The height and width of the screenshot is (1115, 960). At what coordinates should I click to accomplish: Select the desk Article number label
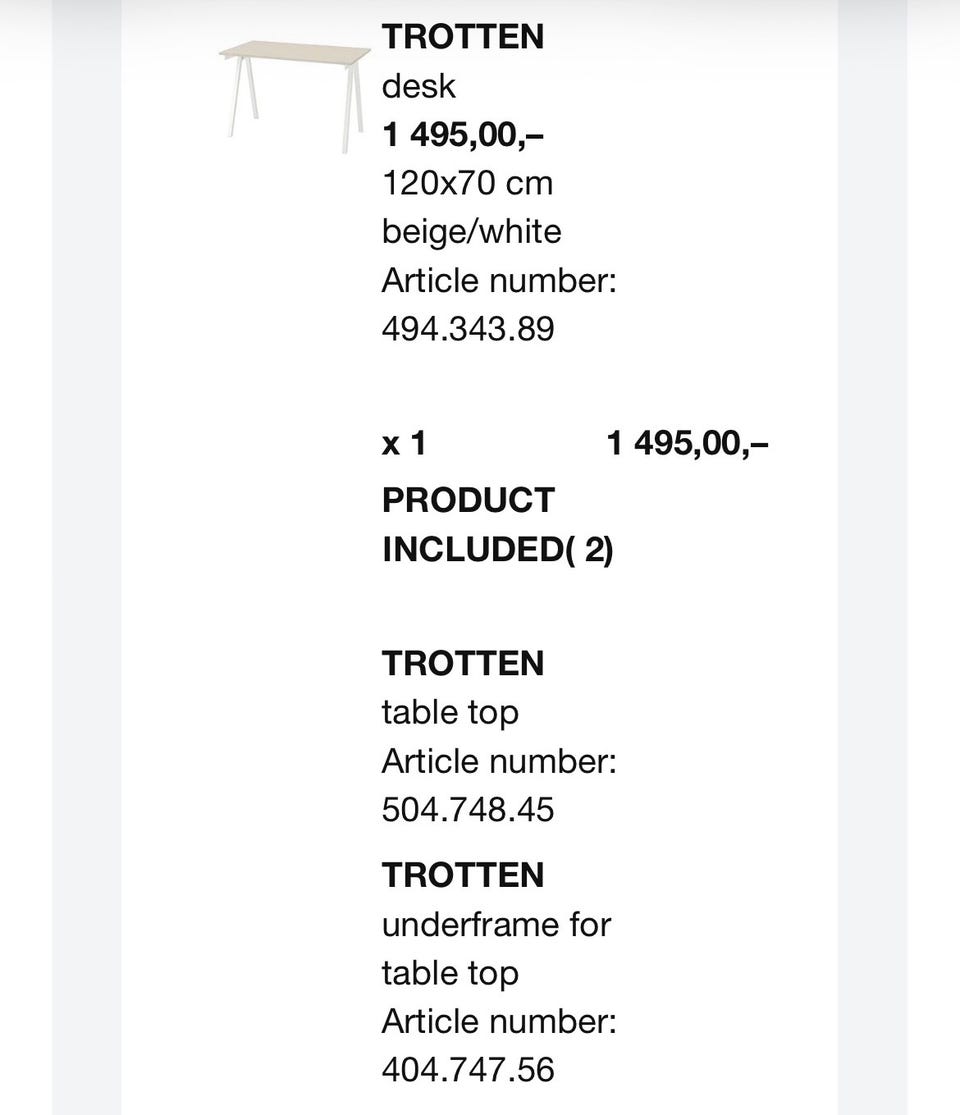499,280
